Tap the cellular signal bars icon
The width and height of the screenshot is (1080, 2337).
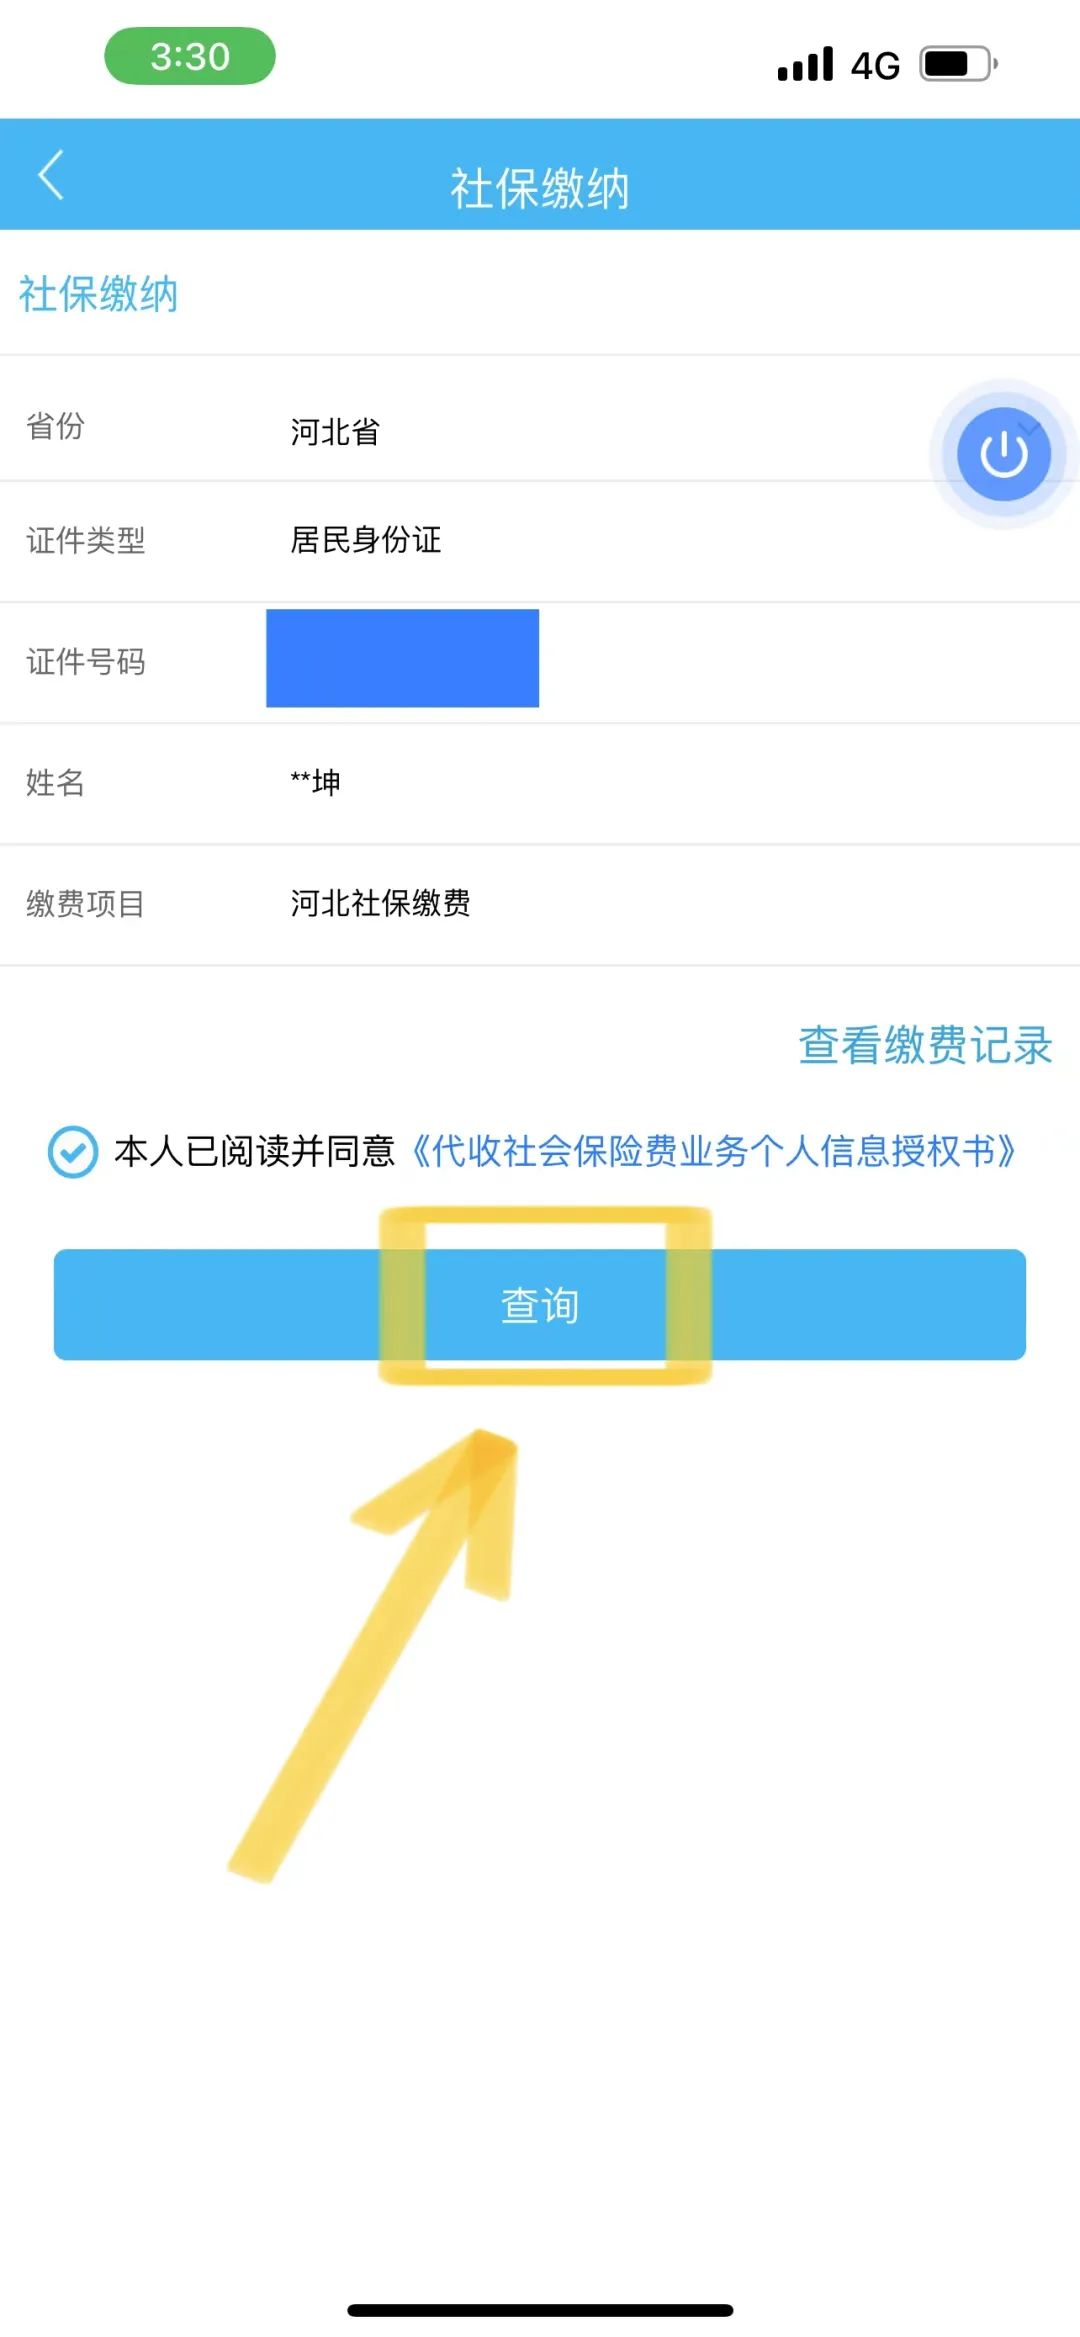point(805,65)
